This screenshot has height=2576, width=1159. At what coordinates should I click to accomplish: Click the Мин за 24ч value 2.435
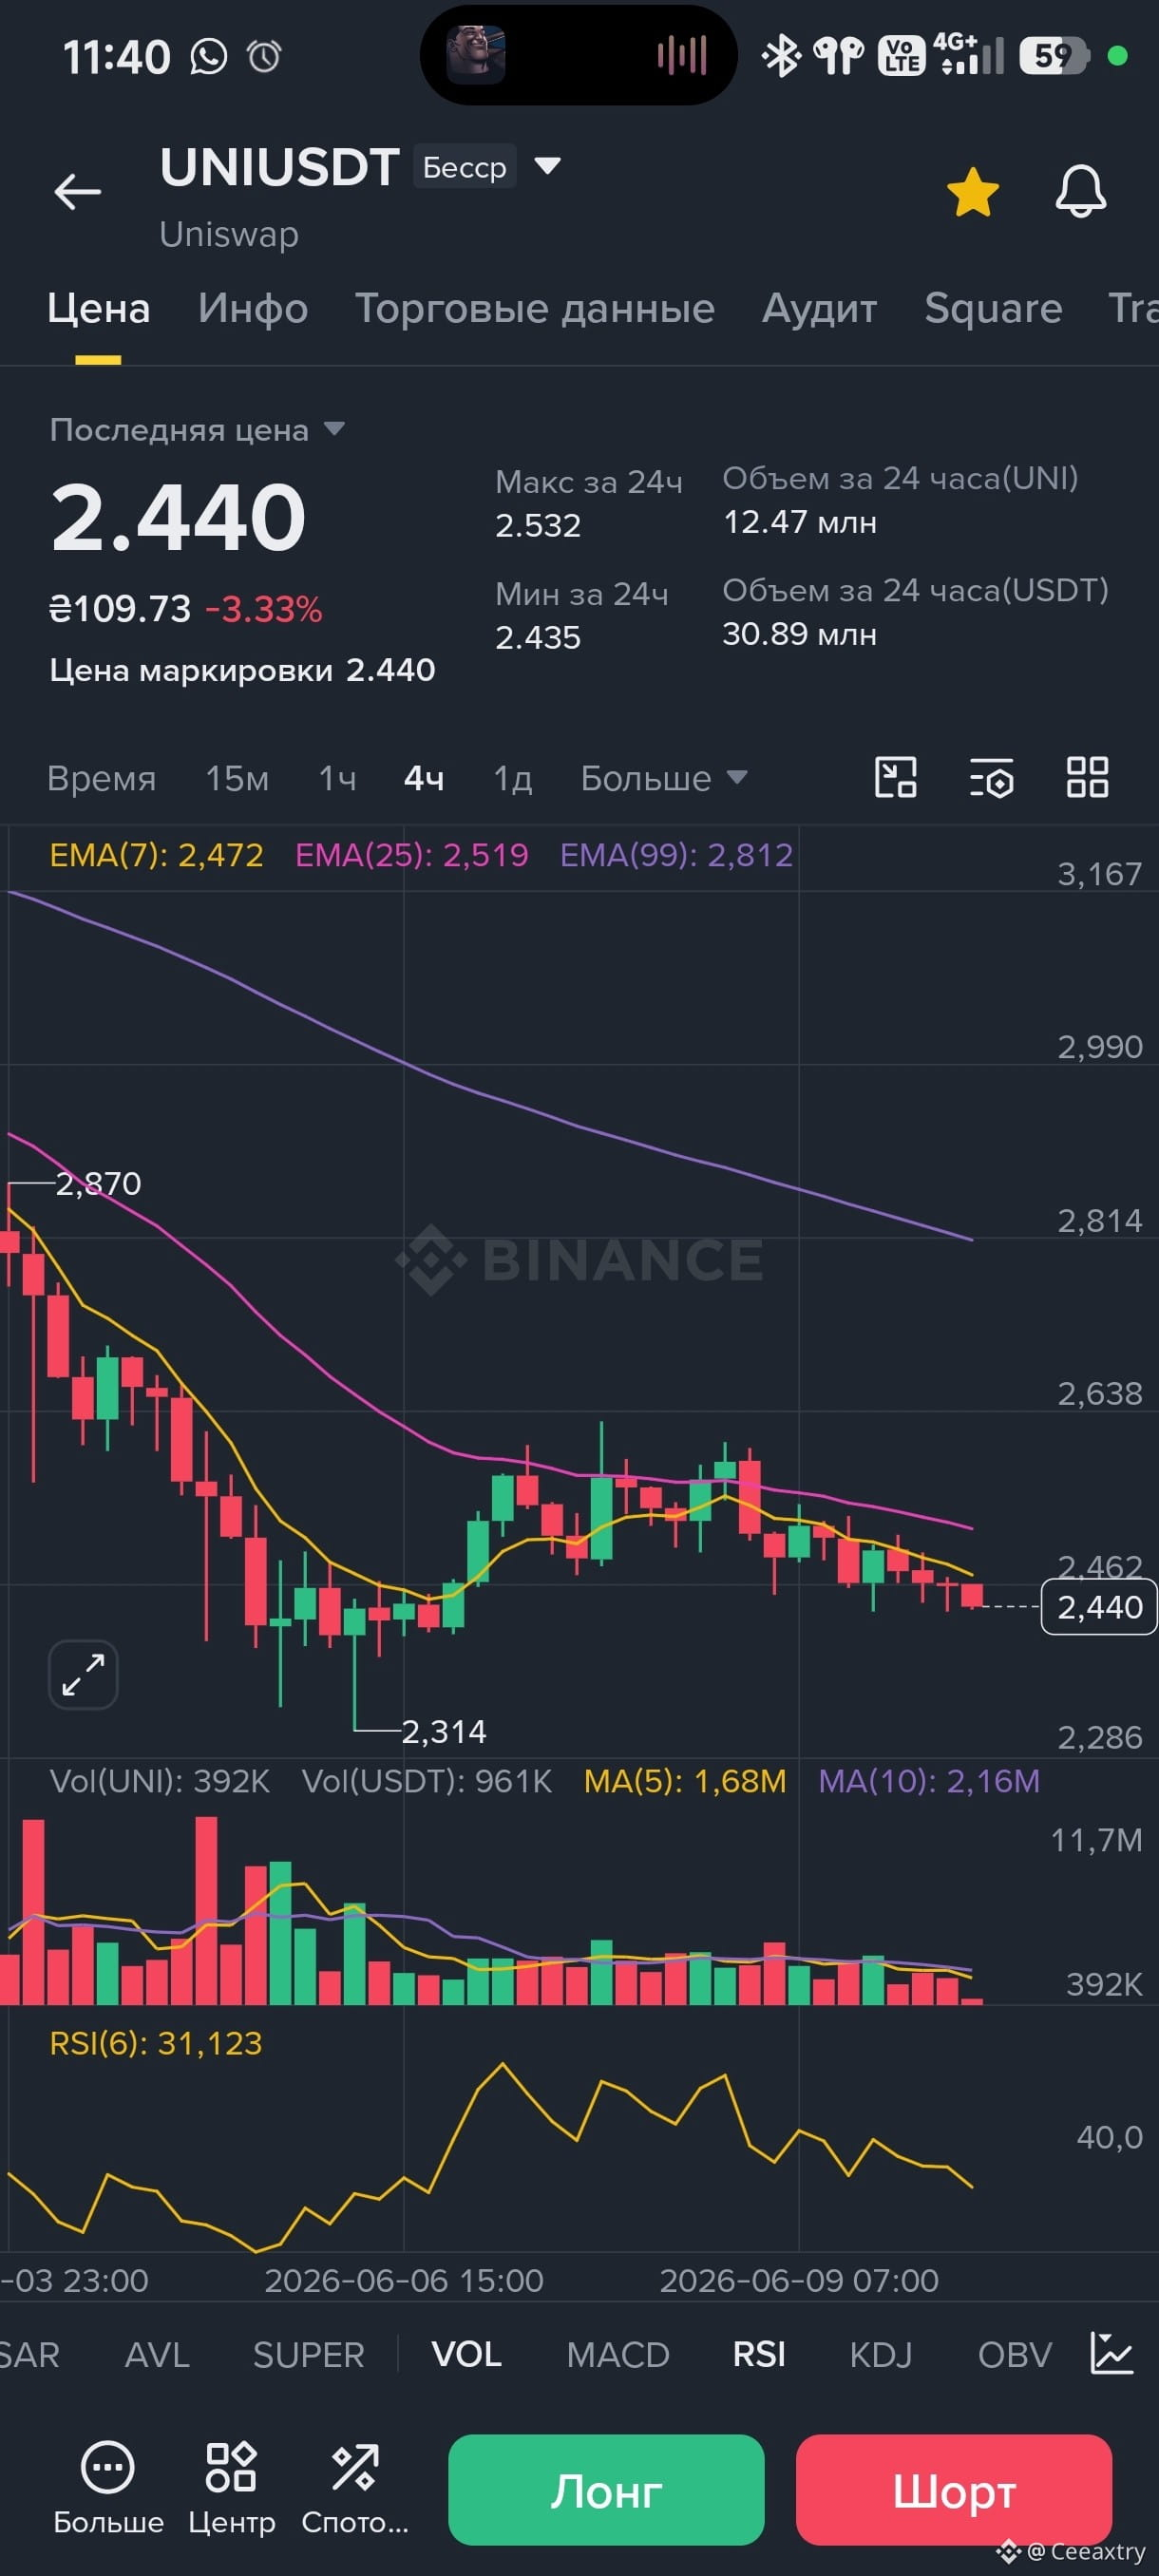point(538,637)
